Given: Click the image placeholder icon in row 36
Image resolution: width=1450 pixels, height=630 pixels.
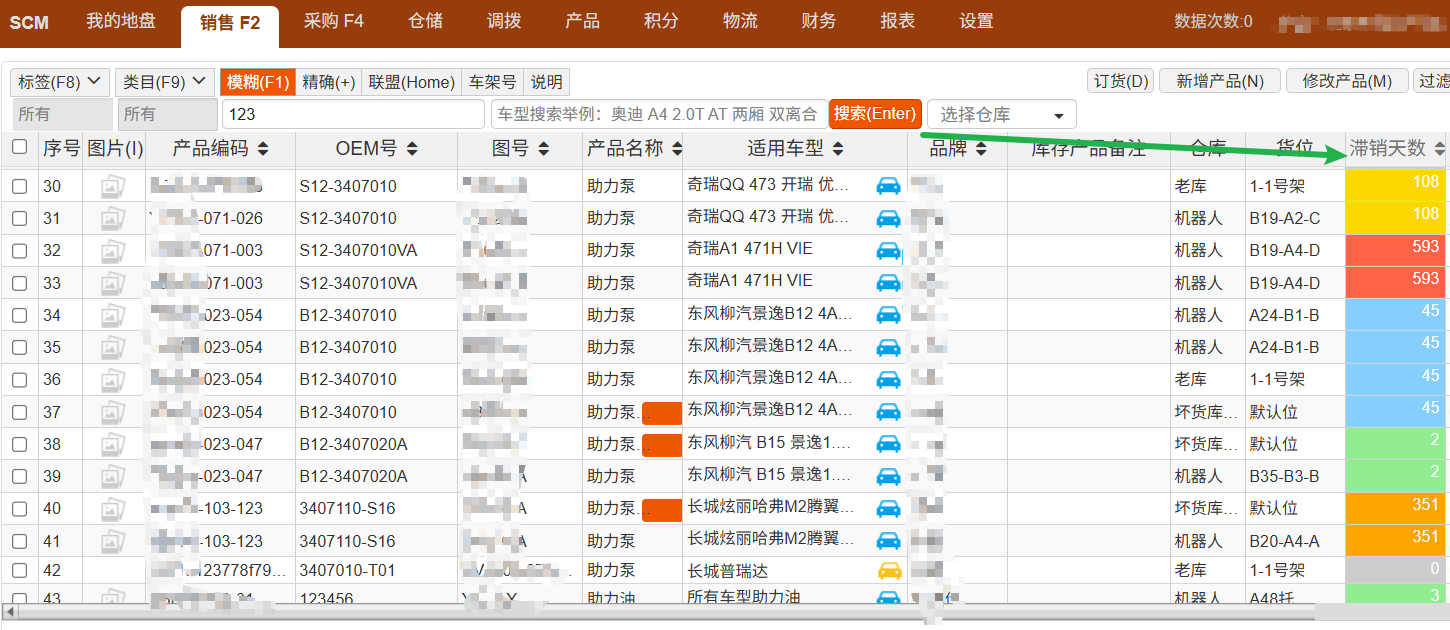Looking at the screenshot, I should (x=113, y=379).
